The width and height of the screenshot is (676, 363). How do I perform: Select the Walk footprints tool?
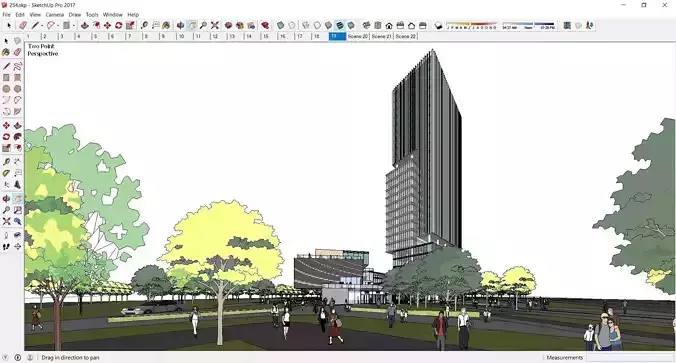pos(6,247)
